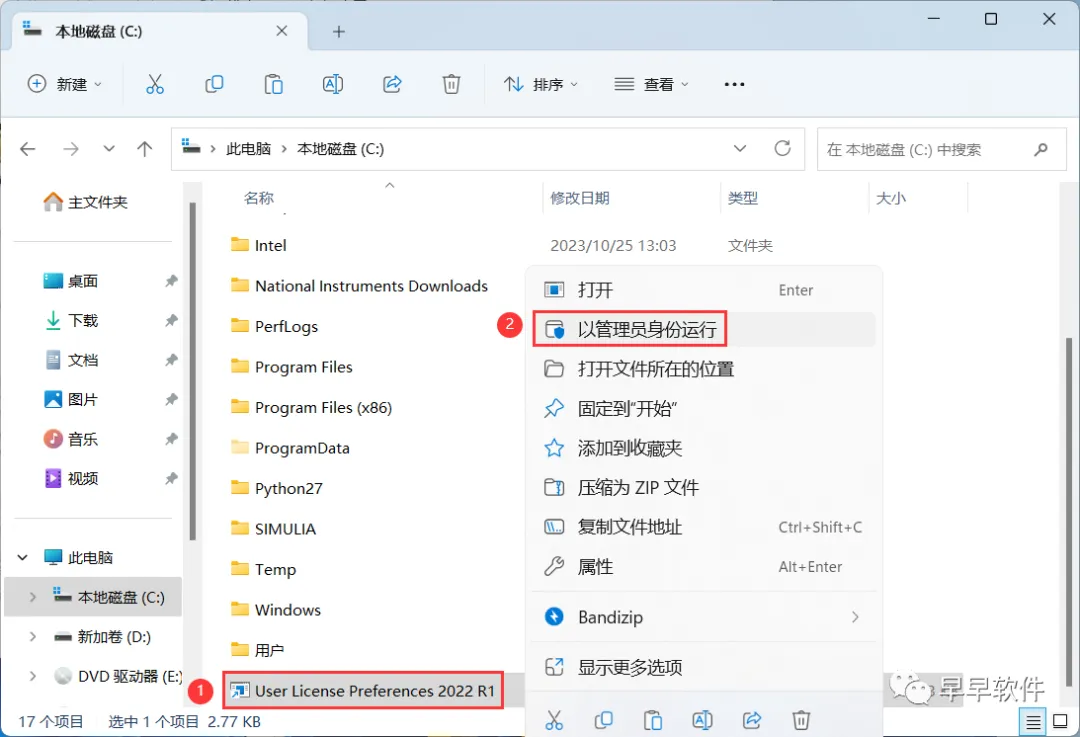
Task: Select User License Preferences 2022 R1 shortcut
Action: (363, 691)
